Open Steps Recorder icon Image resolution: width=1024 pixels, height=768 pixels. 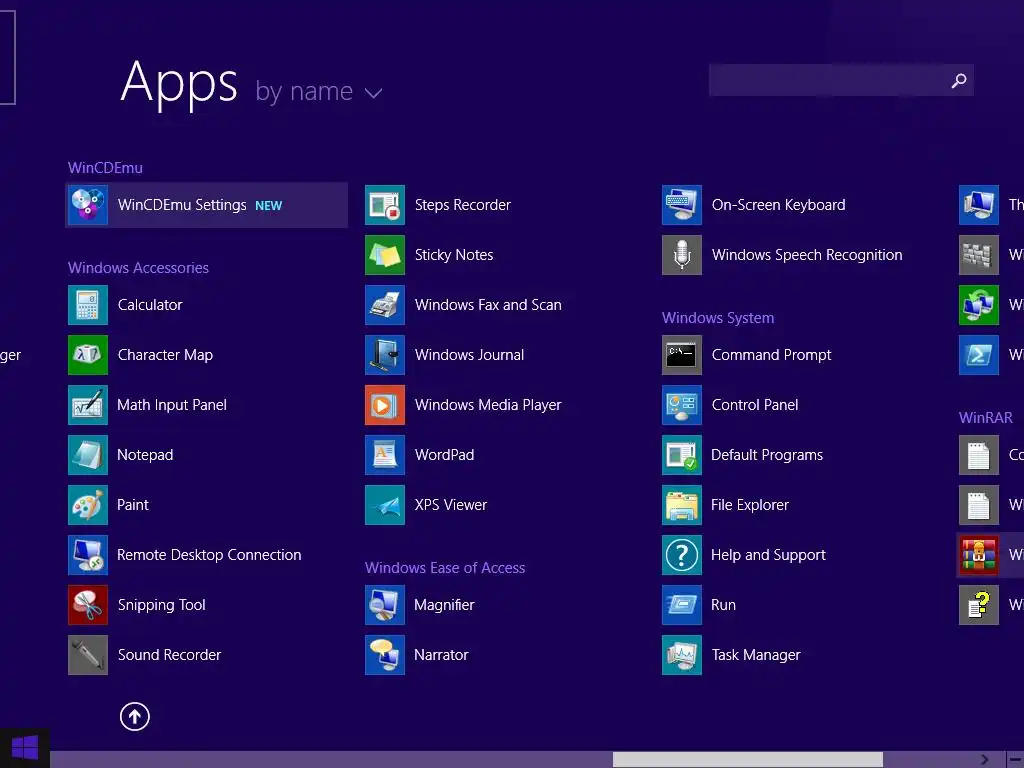[385, 205]
